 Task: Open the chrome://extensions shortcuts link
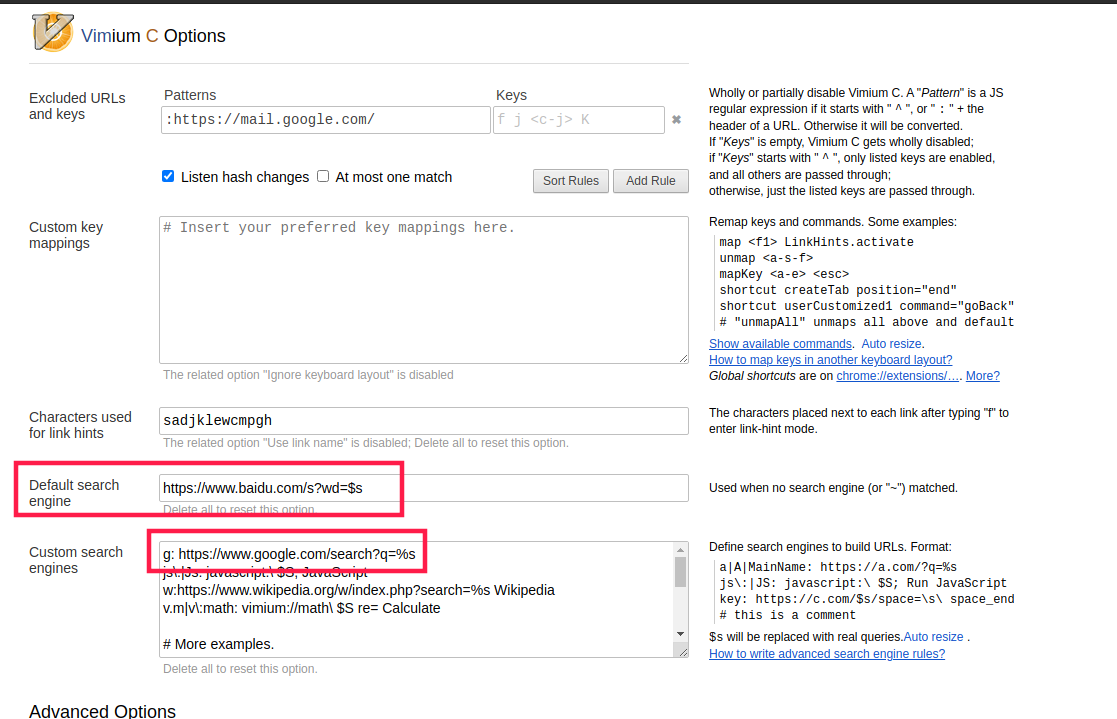coord(898,376)
